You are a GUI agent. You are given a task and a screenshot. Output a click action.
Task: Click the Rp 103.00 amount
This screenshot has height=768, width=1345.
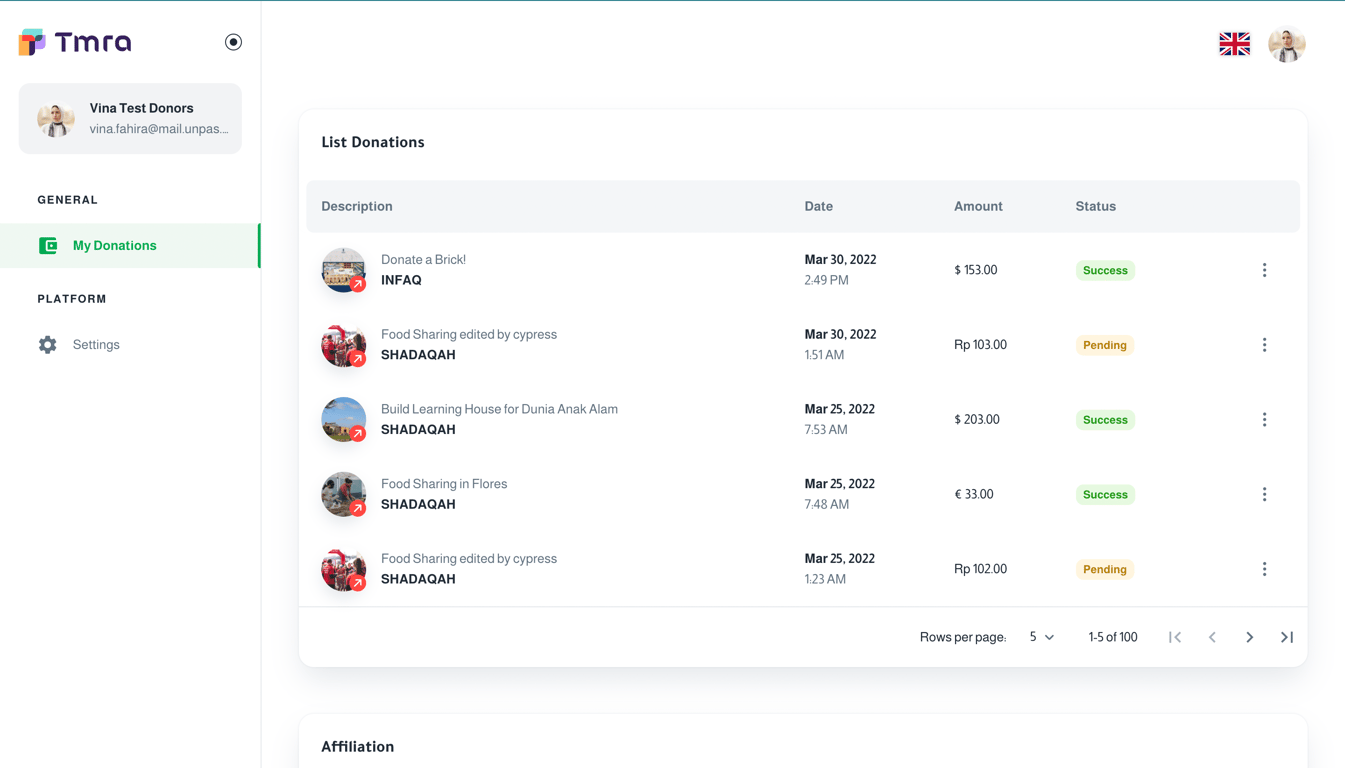(980, 345)
